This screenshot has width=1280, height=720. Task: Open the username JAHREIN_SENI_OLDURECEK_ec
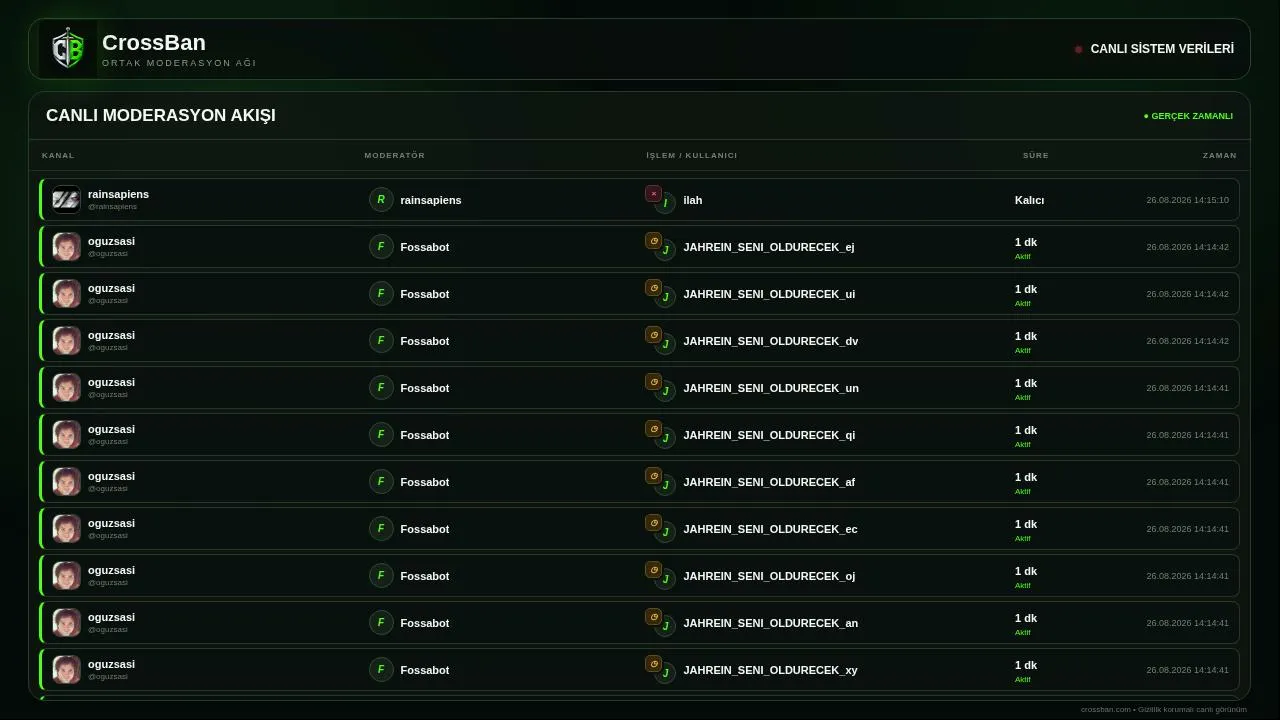pos(770,529)
